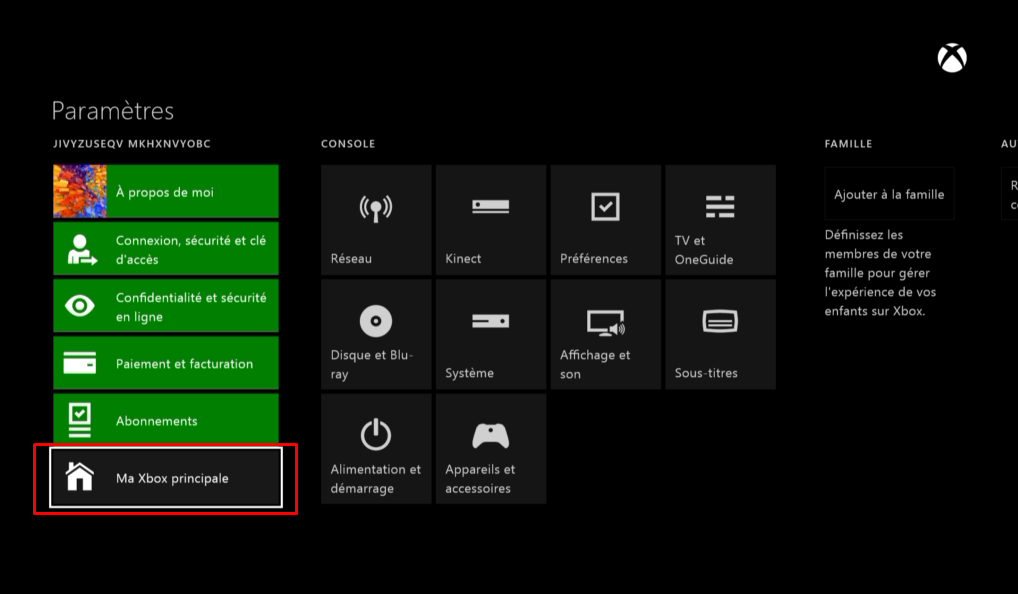
Task: Click the Réseau antenna signal icon
Action: tap(376, 208)
